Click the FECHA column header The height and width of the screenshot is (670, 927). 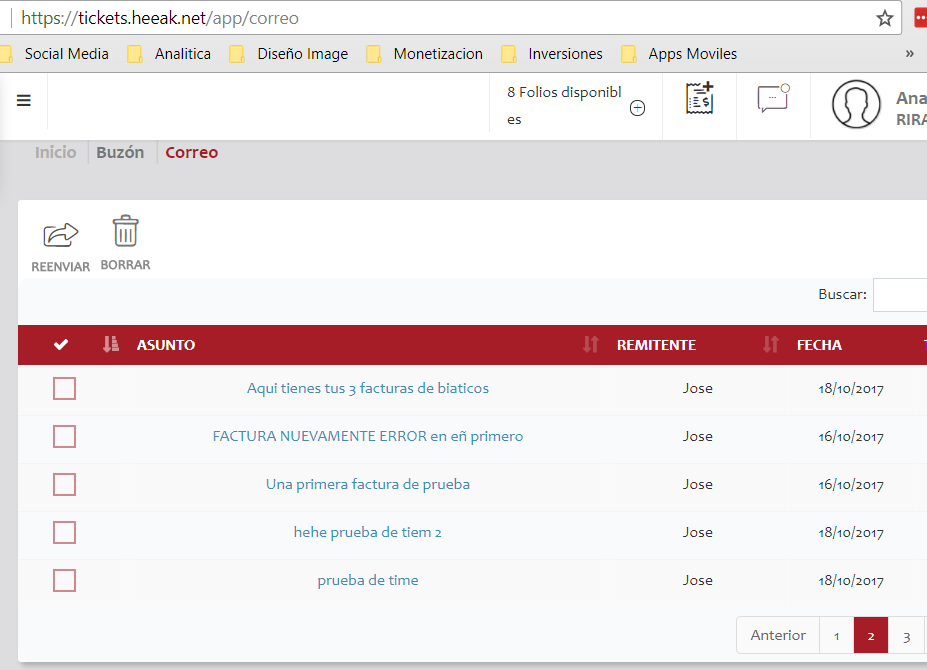pyautogui.click(x=819, y=345)
